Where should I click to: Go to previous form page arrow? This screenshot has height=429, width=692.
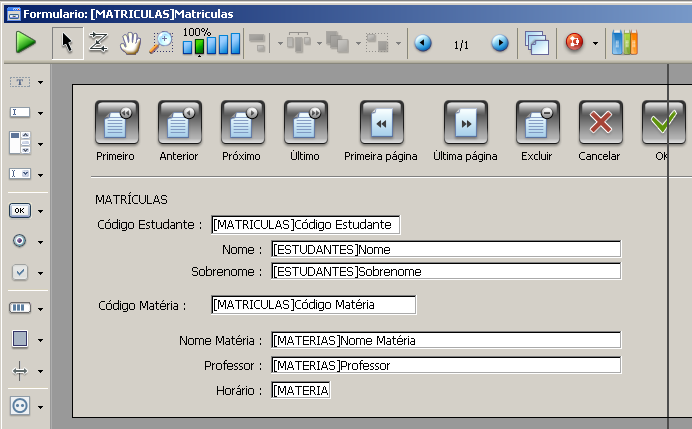click(423, 44)
